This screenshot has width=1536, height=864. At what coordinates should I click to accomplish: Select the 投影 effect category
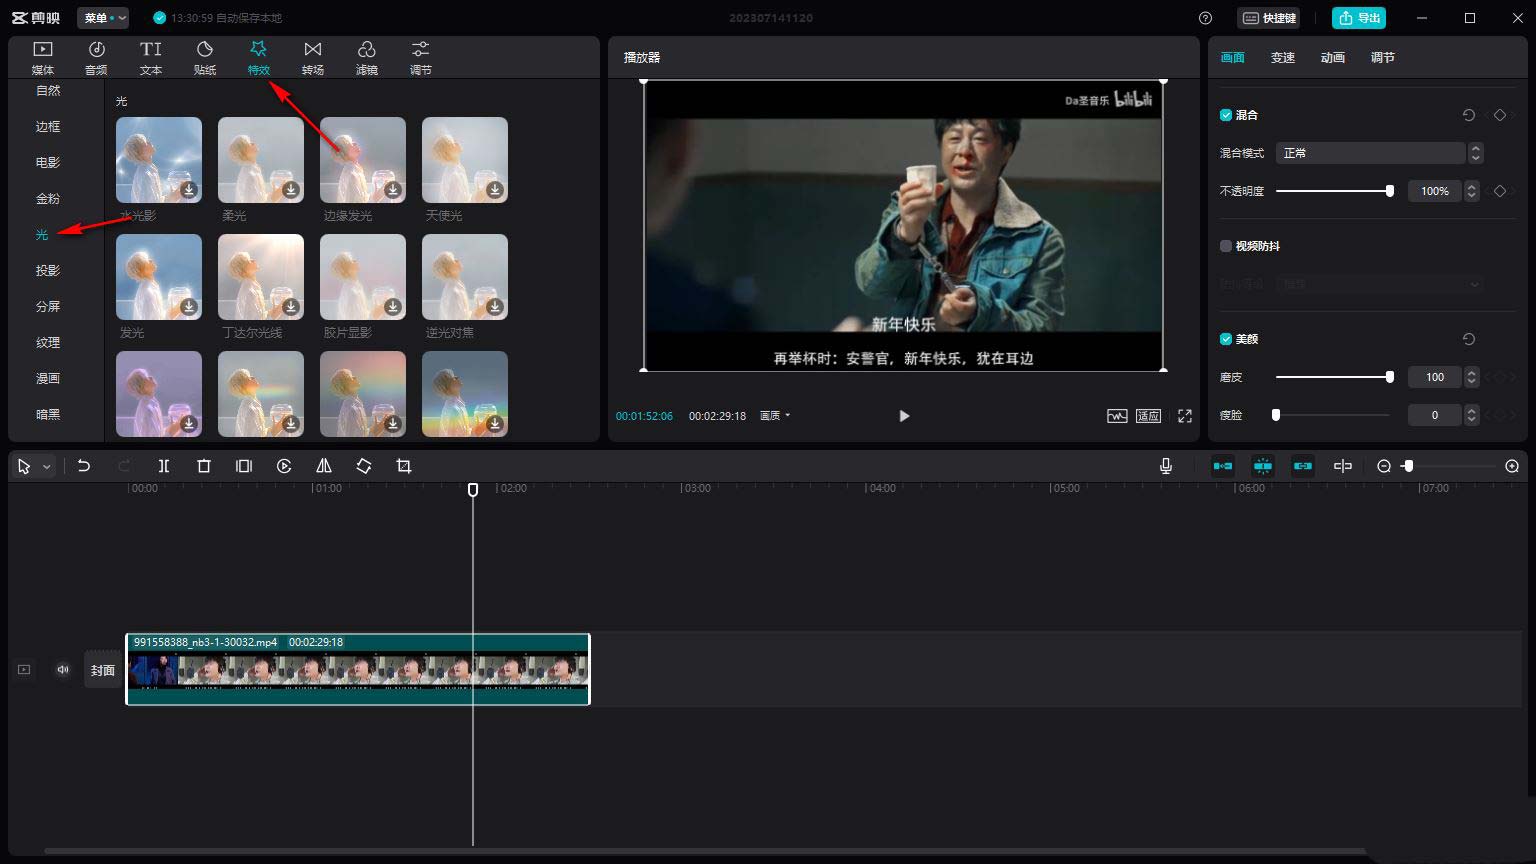[48, 271]
